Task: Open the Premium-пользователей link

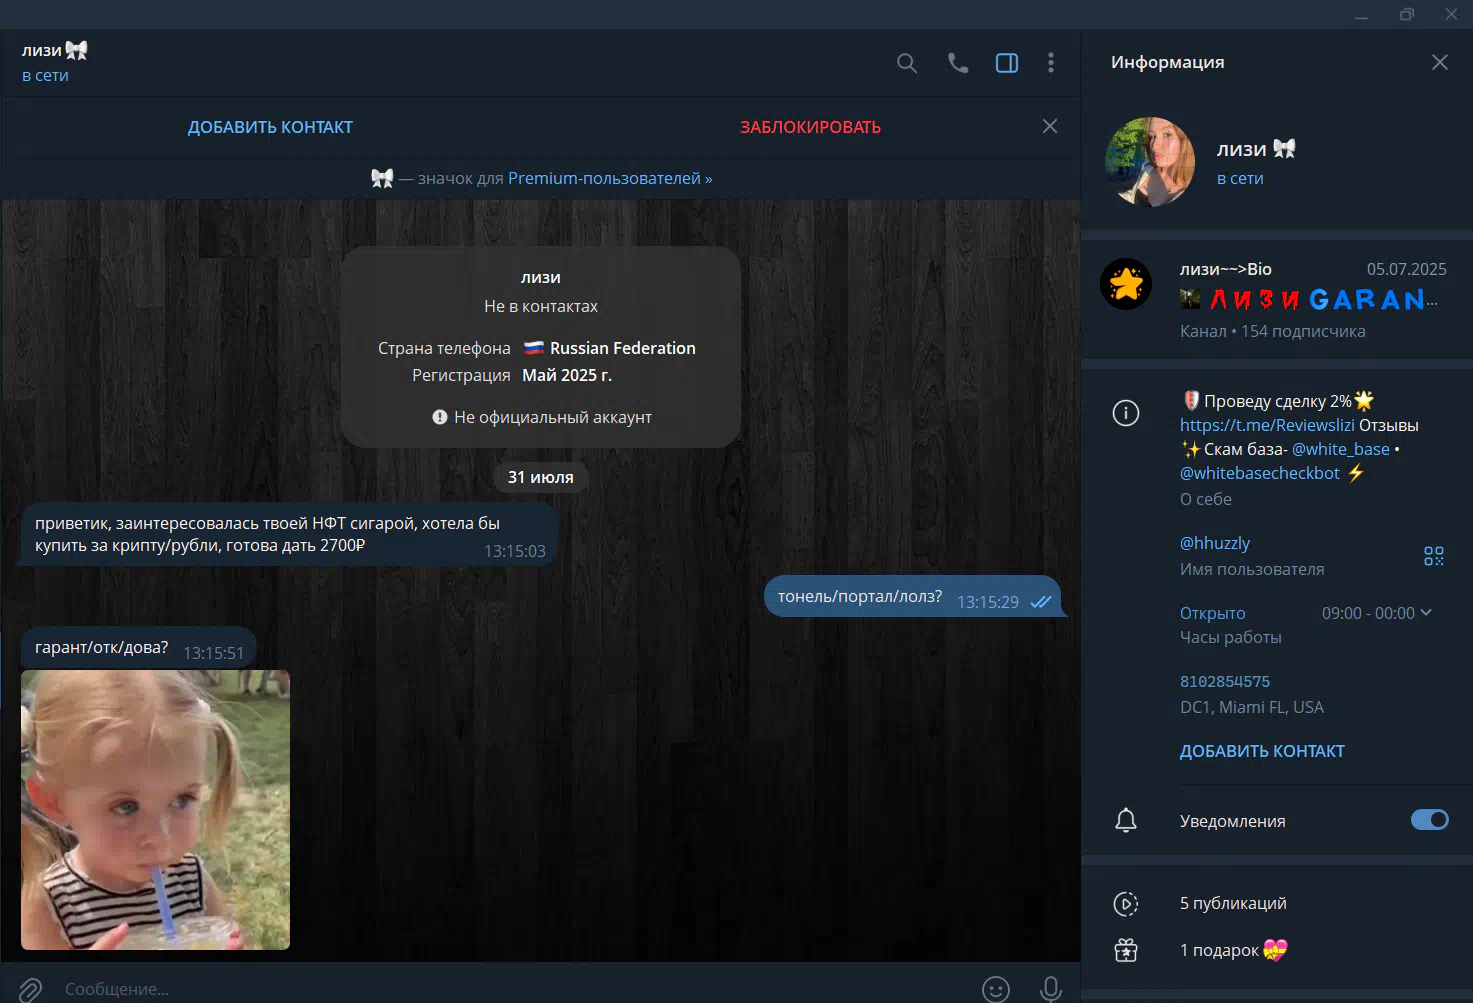Action: (x=610, y=178)
